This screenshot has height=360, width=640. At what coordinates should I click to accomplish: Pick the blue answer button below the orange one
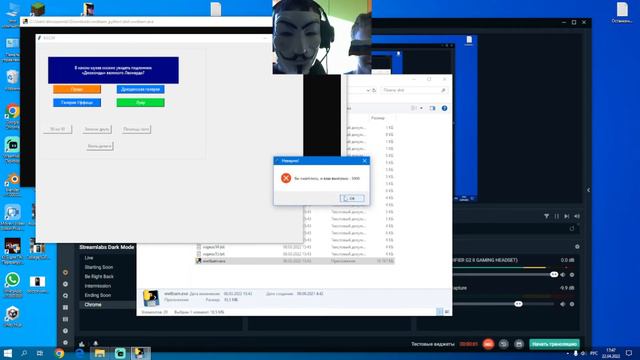77,102
